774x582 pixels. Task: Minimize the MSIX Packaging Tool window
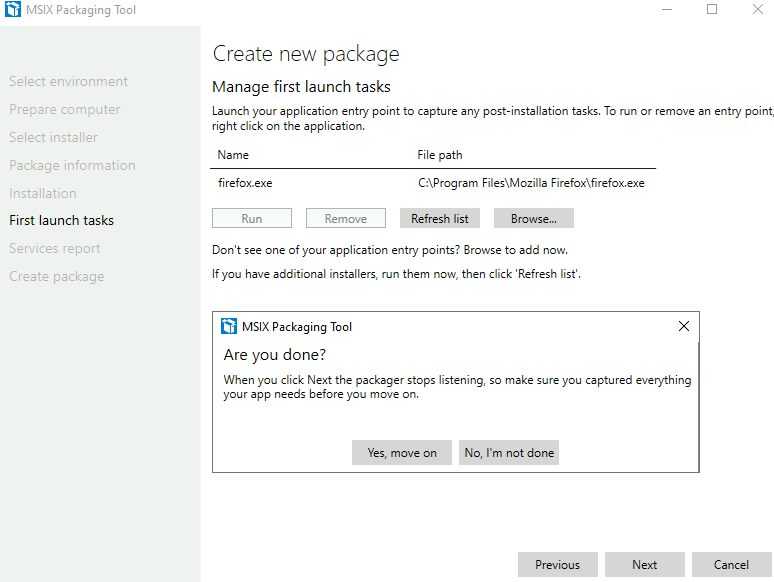click(667, 9)
